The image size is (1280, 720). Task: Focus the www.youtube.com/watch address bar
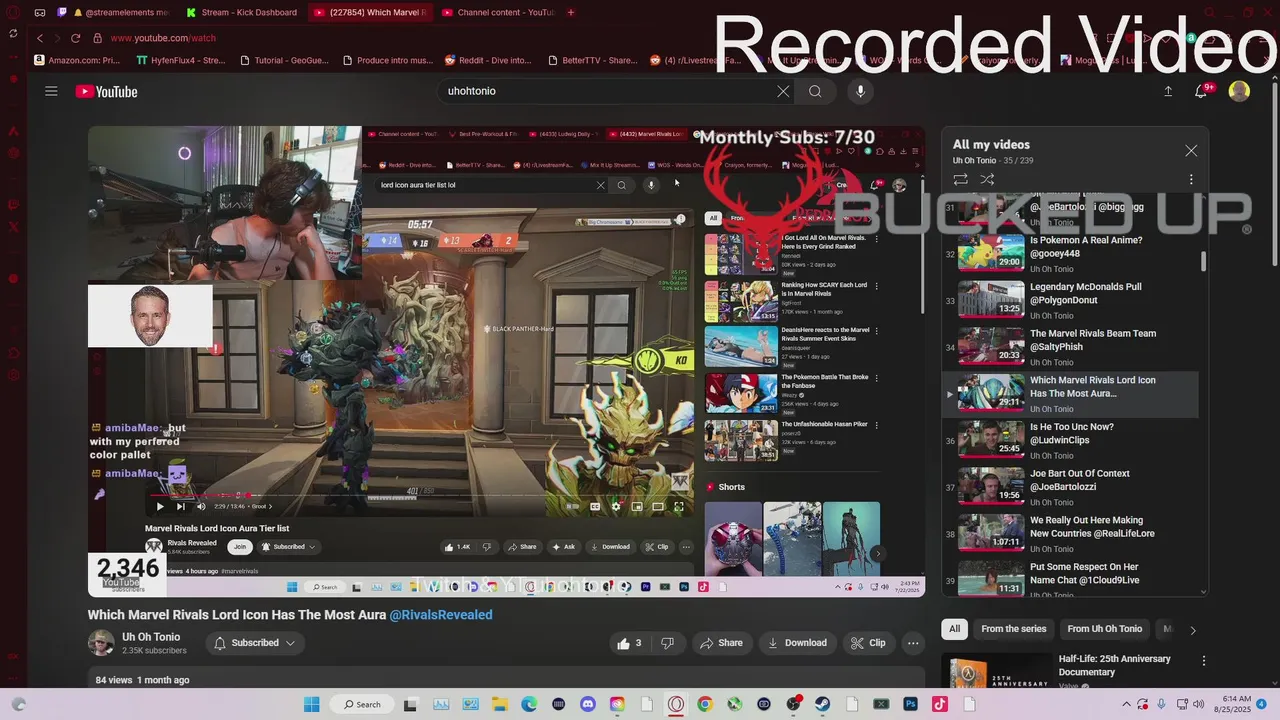click(x=163, y=38)
